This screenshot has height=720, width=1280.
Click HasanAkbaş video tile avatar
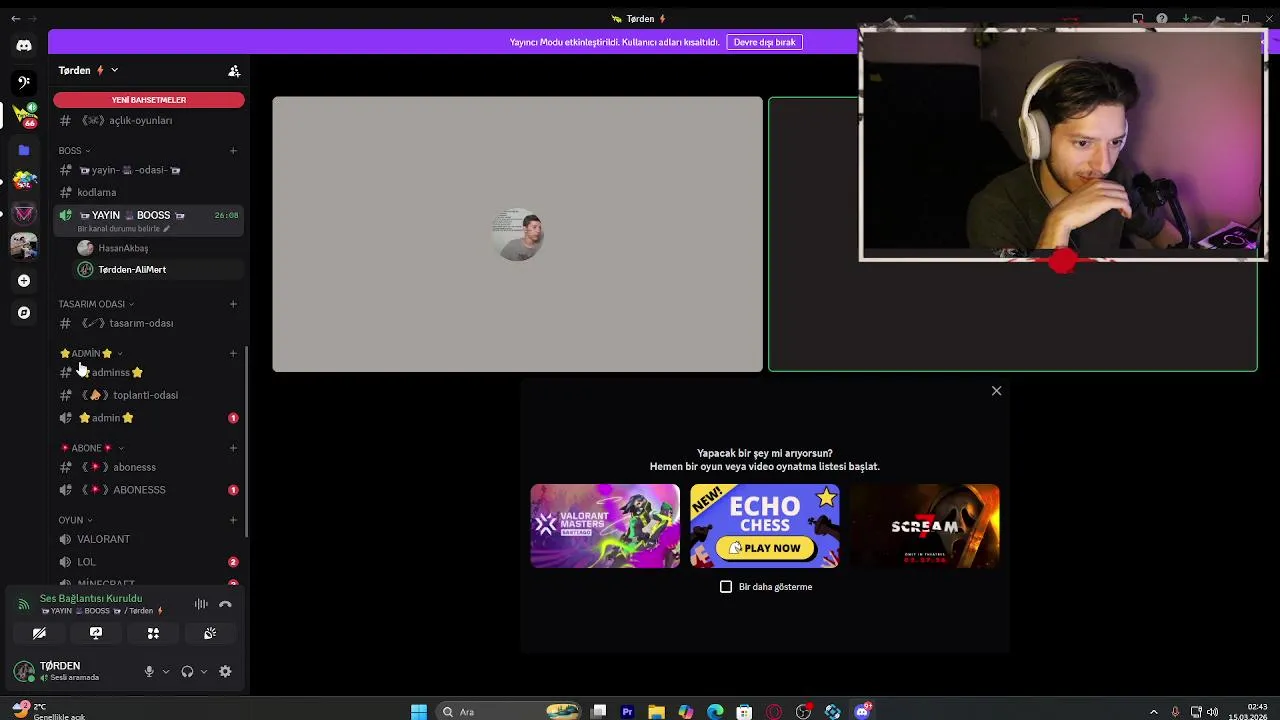(x=518, y=234)
